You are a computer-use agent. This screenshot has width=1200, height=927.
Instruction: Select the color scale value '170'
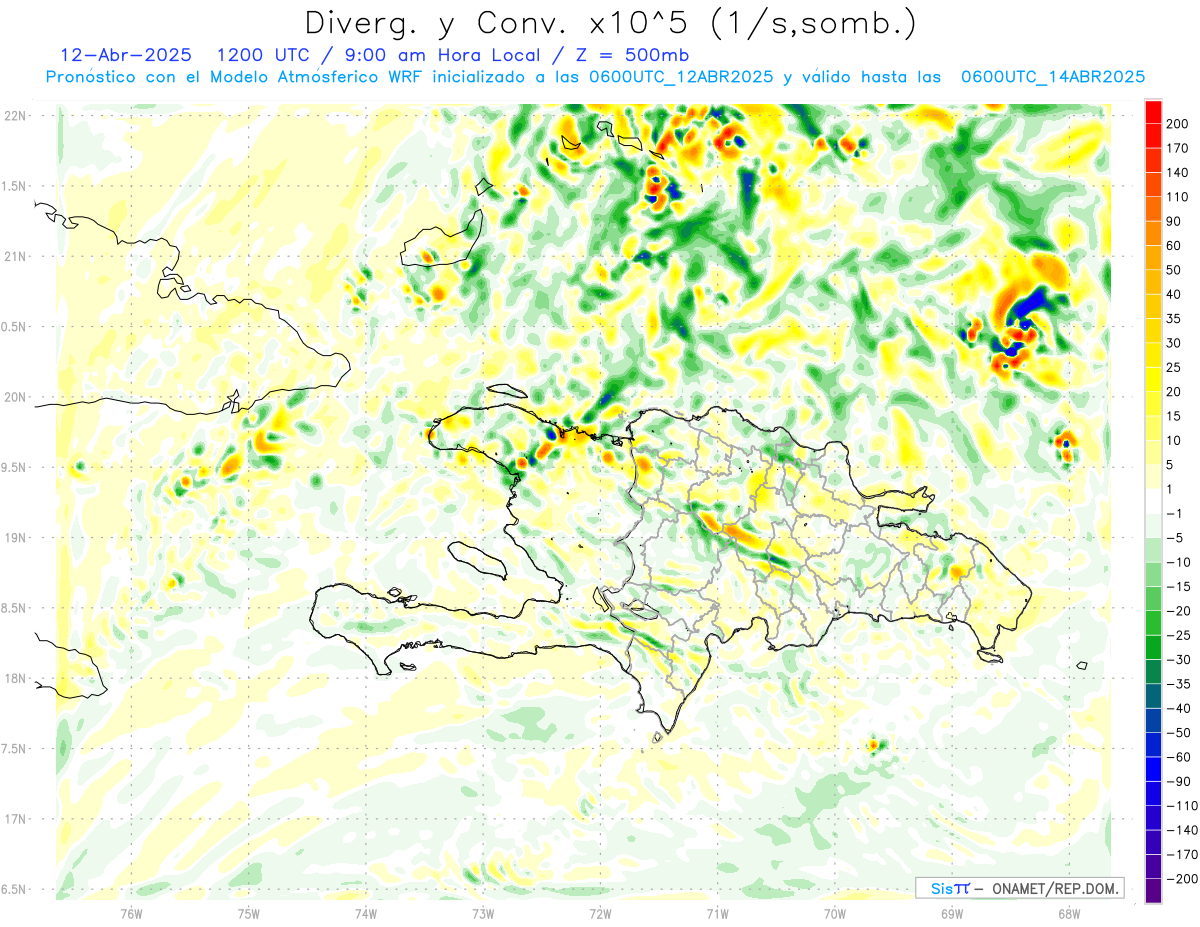tap(1177, 148)
